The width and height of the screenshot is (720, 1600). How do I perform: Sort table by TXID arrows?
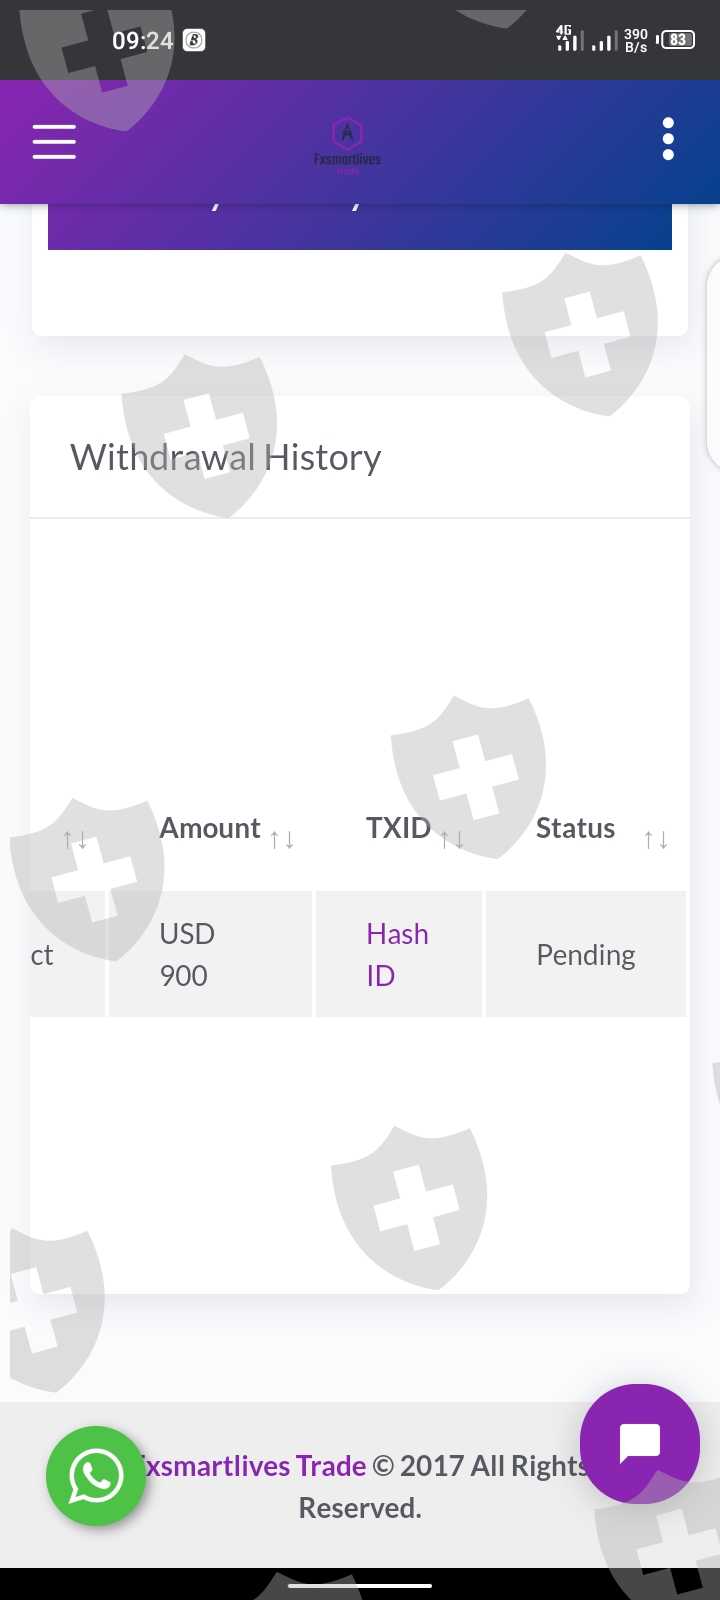(x=453, y=839)
